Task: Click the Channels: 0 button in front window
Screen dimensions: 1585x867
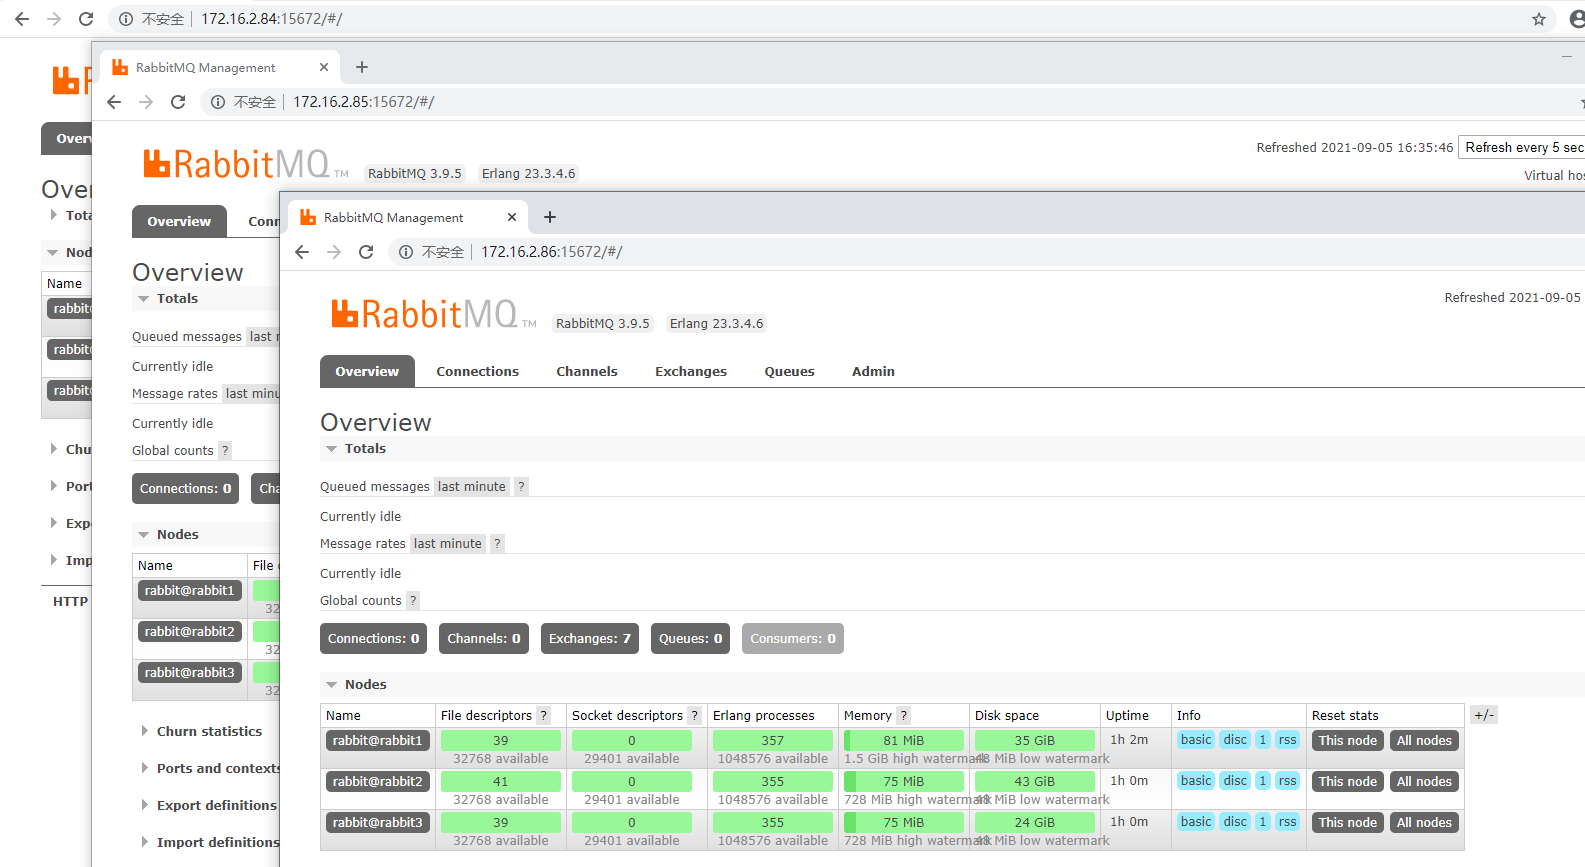Action: tap(484, 638)
